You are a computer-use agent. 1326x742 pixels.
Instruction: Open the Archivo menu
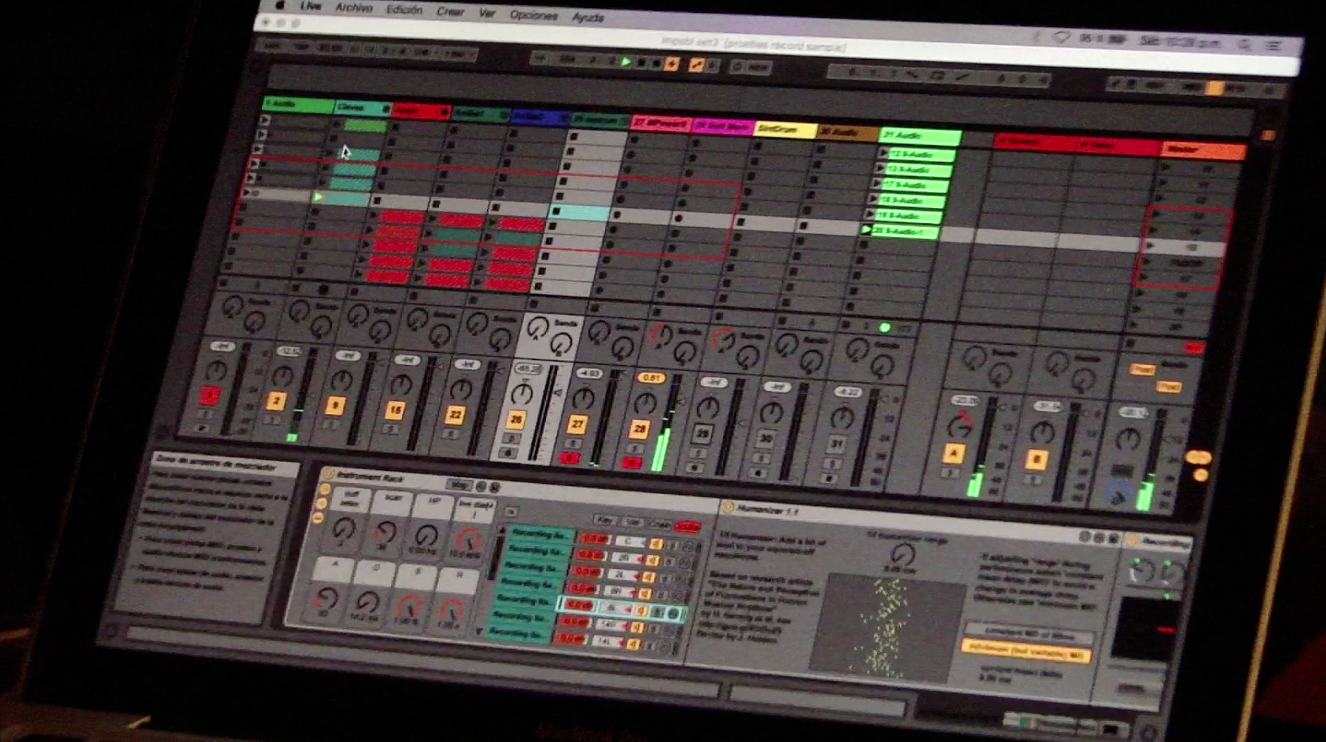point(354,8)
